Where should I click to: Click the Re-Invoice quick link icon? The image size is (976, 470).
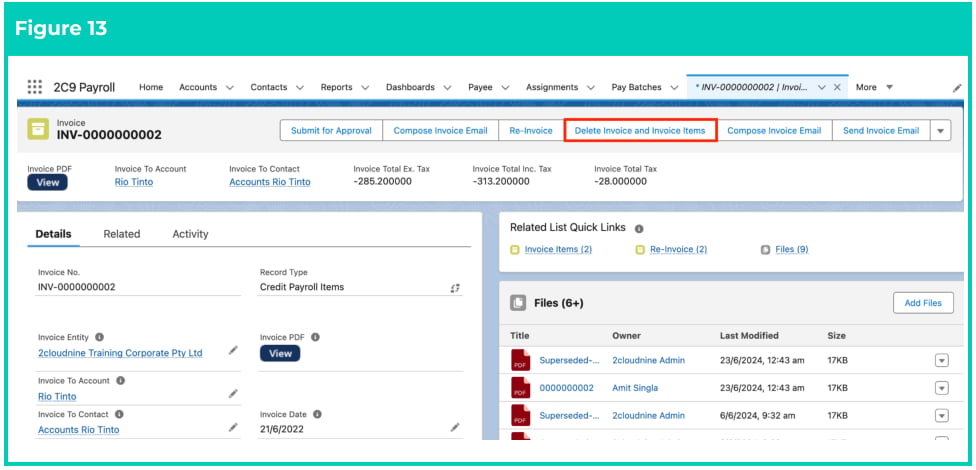(640, 250)
